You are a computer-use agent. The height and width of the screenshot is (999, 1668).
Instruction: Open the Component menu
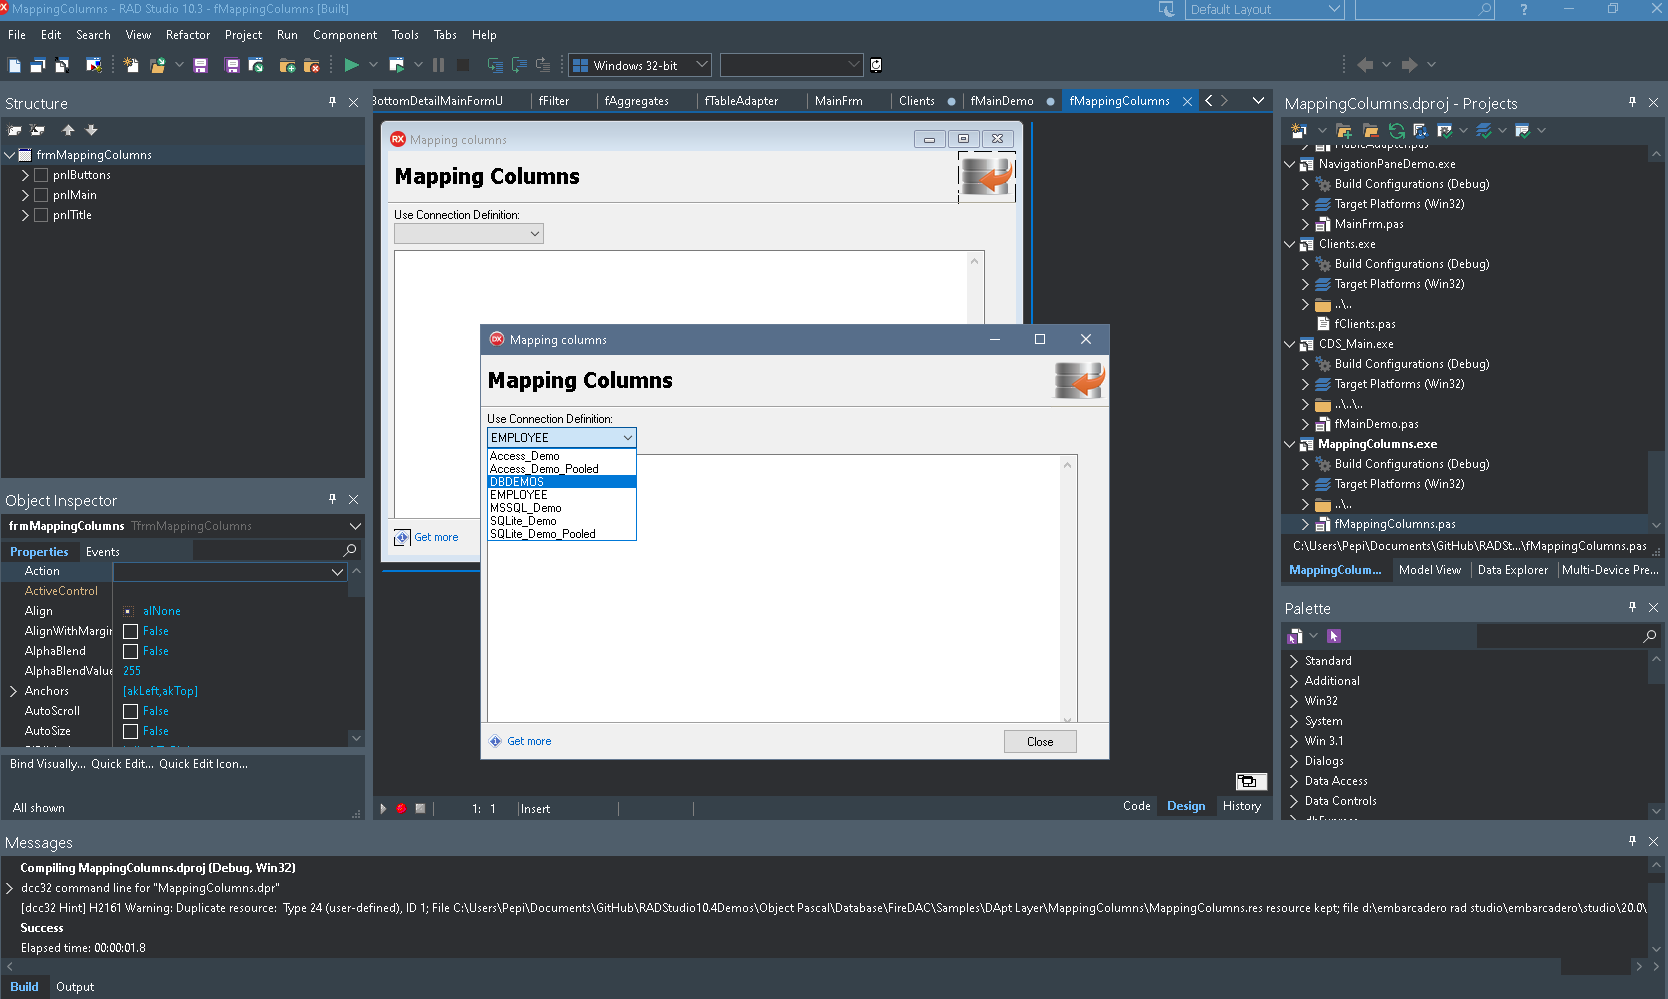(345, 35)
